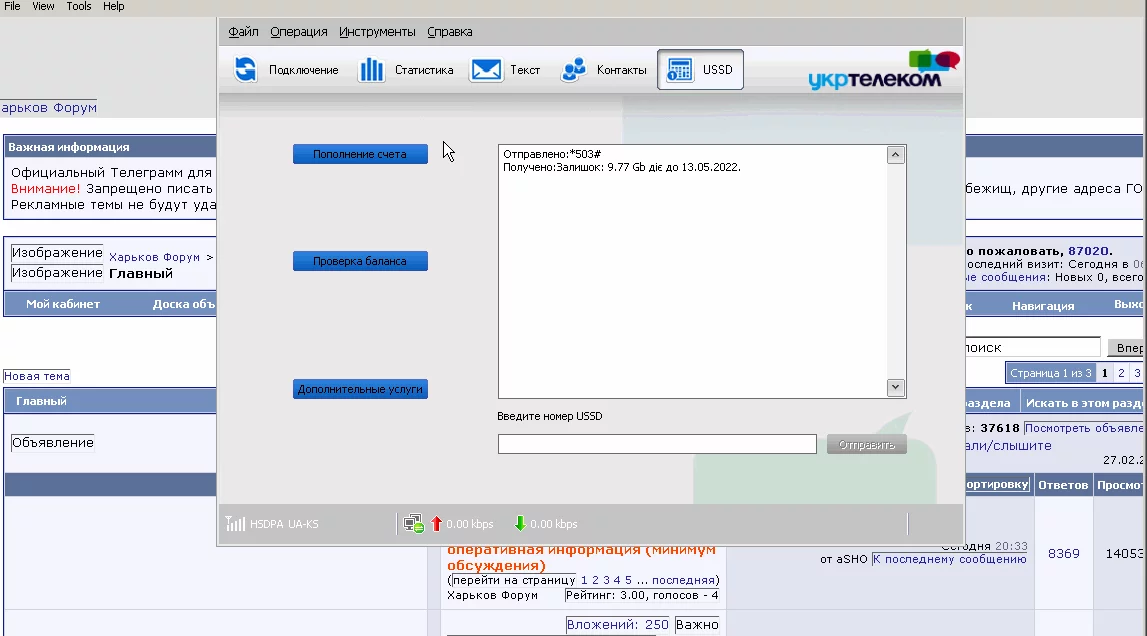Click the signal strength bars icon
This screenshot has height=636, width=1147.
[235, 524]
